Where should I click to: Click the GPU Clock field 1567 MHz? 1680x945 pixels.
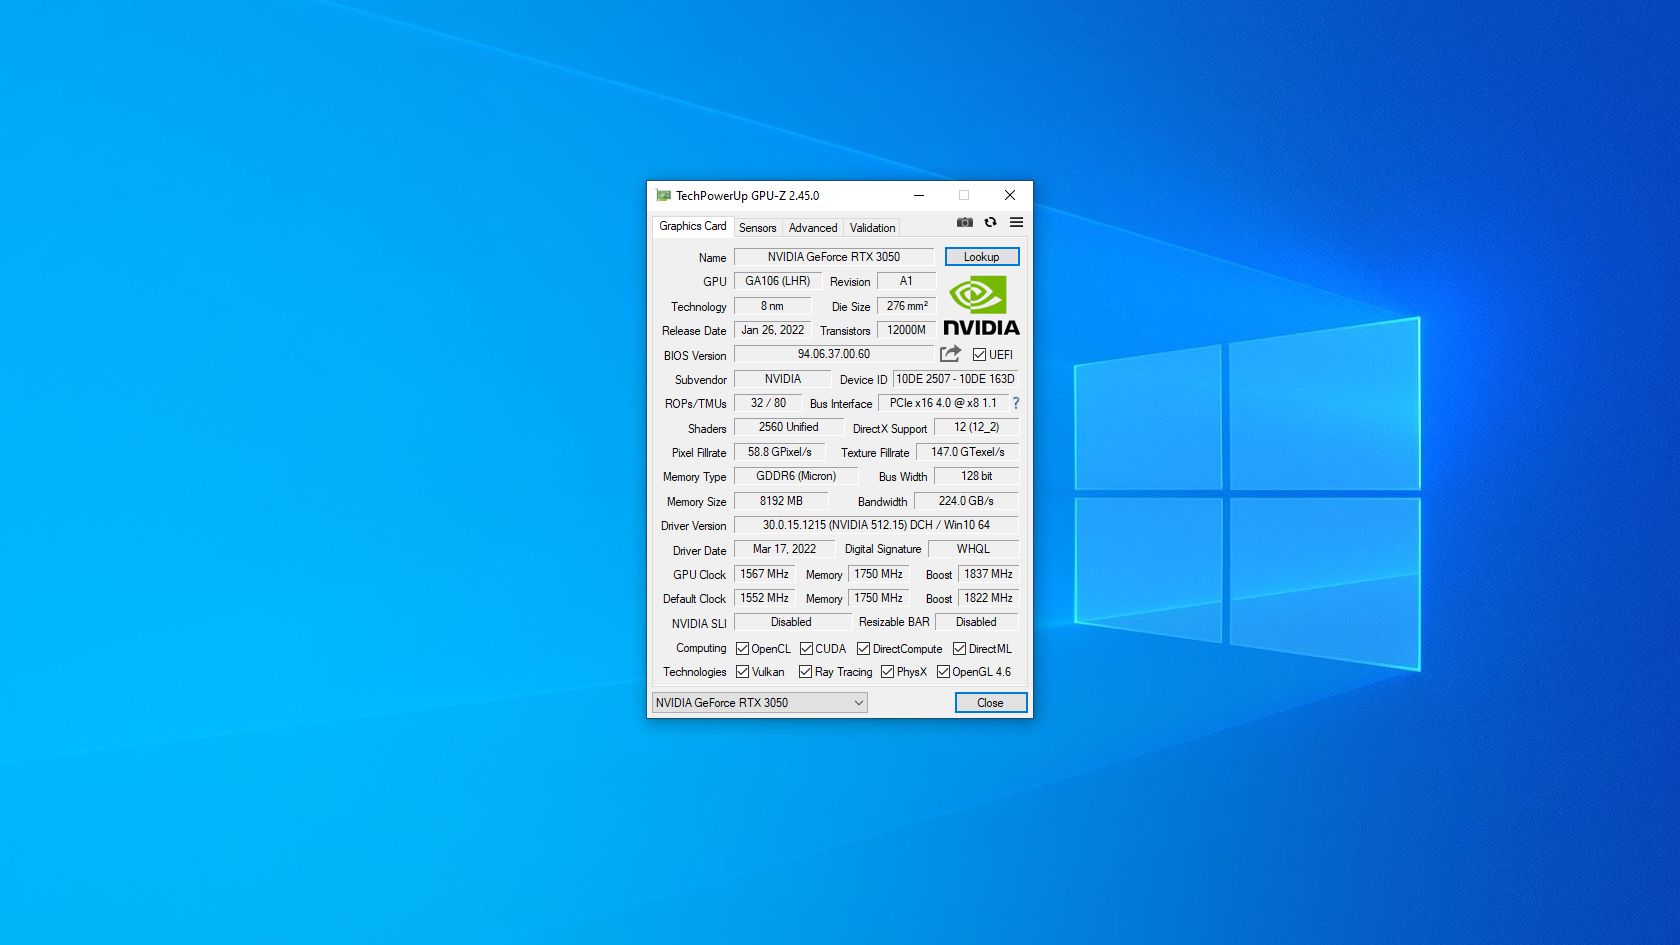[x=765, y=574]
